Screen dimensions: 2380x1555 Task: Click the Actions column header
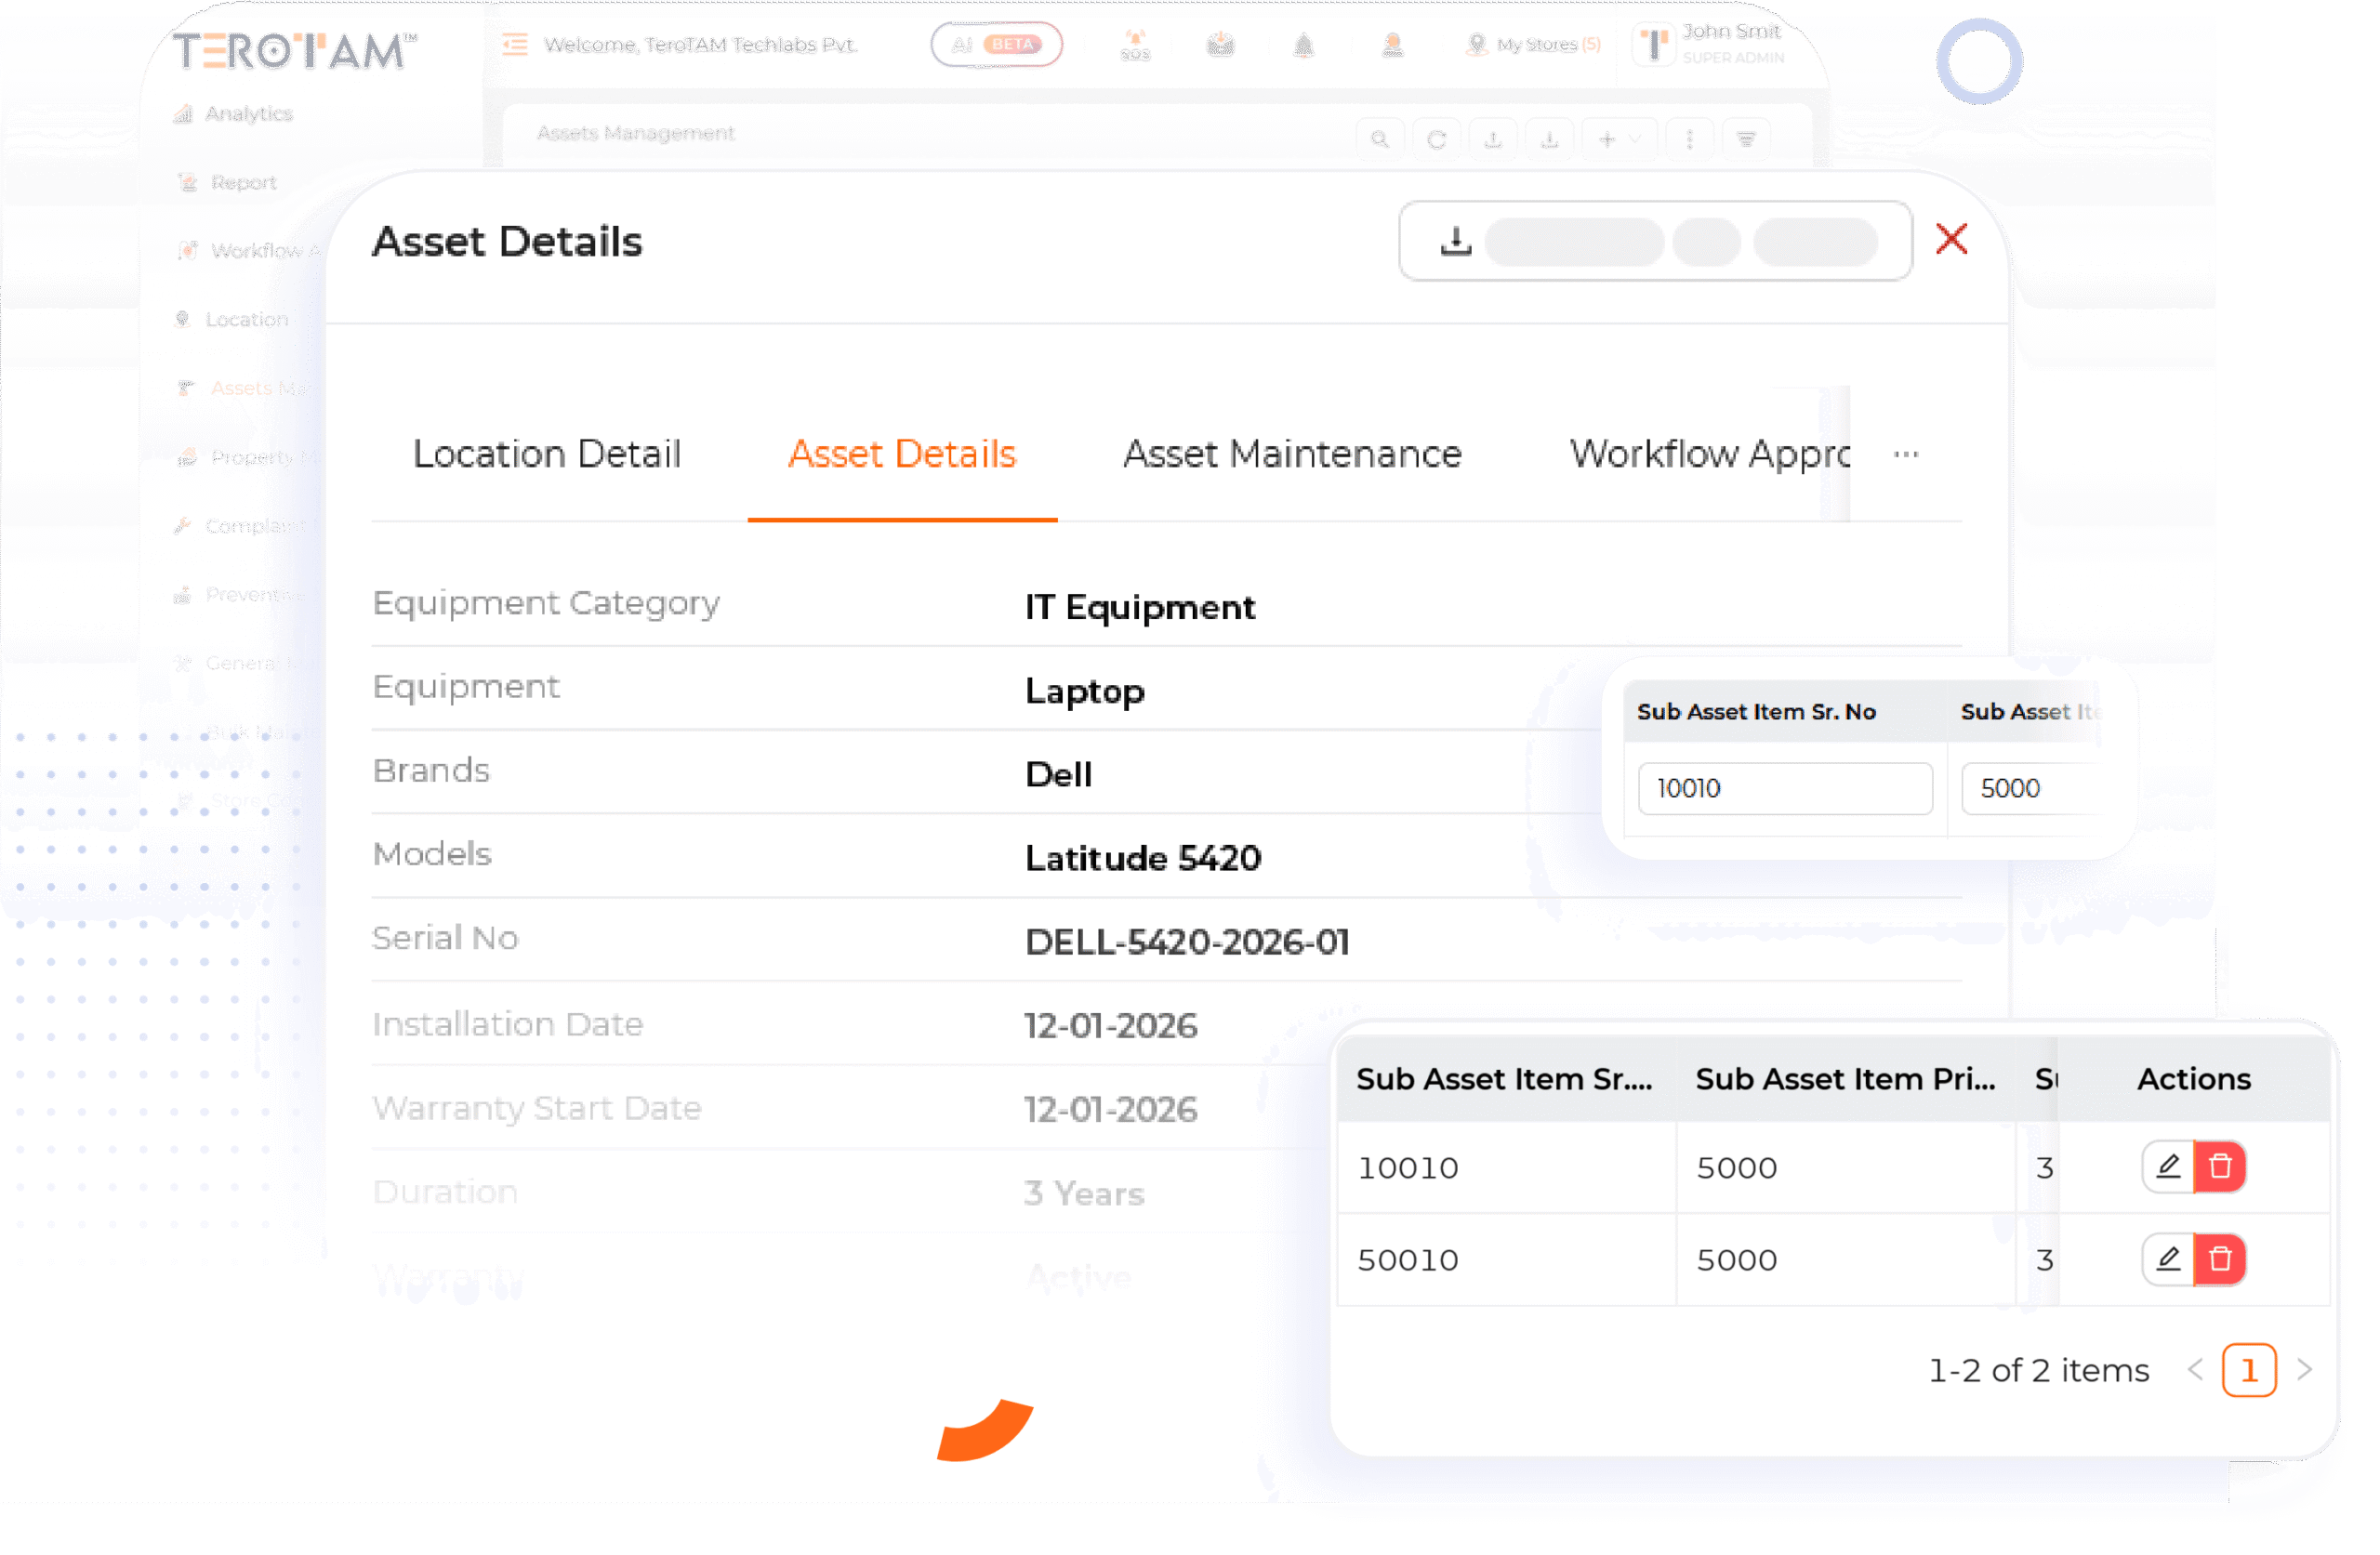2193,1079
